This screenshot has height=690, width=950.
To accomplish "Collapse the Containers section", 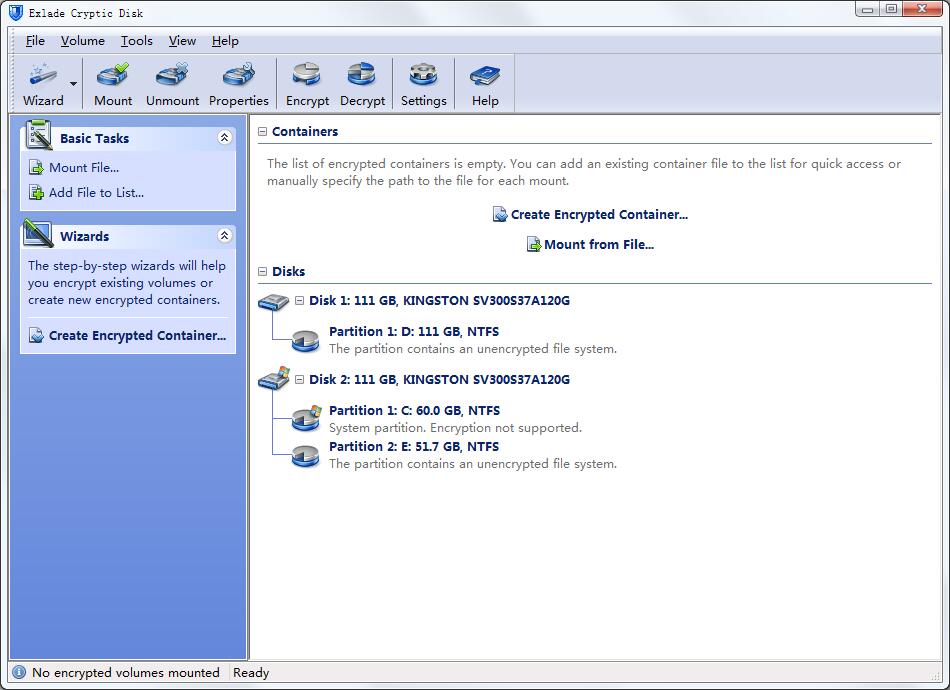I will (263, 132).
